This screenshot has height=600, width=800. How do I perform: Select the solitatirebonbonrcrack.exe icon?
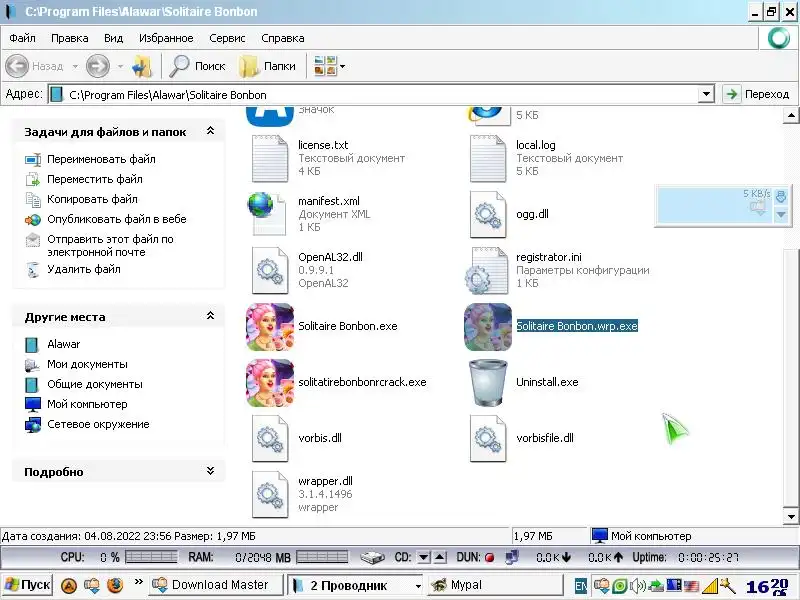270,383
